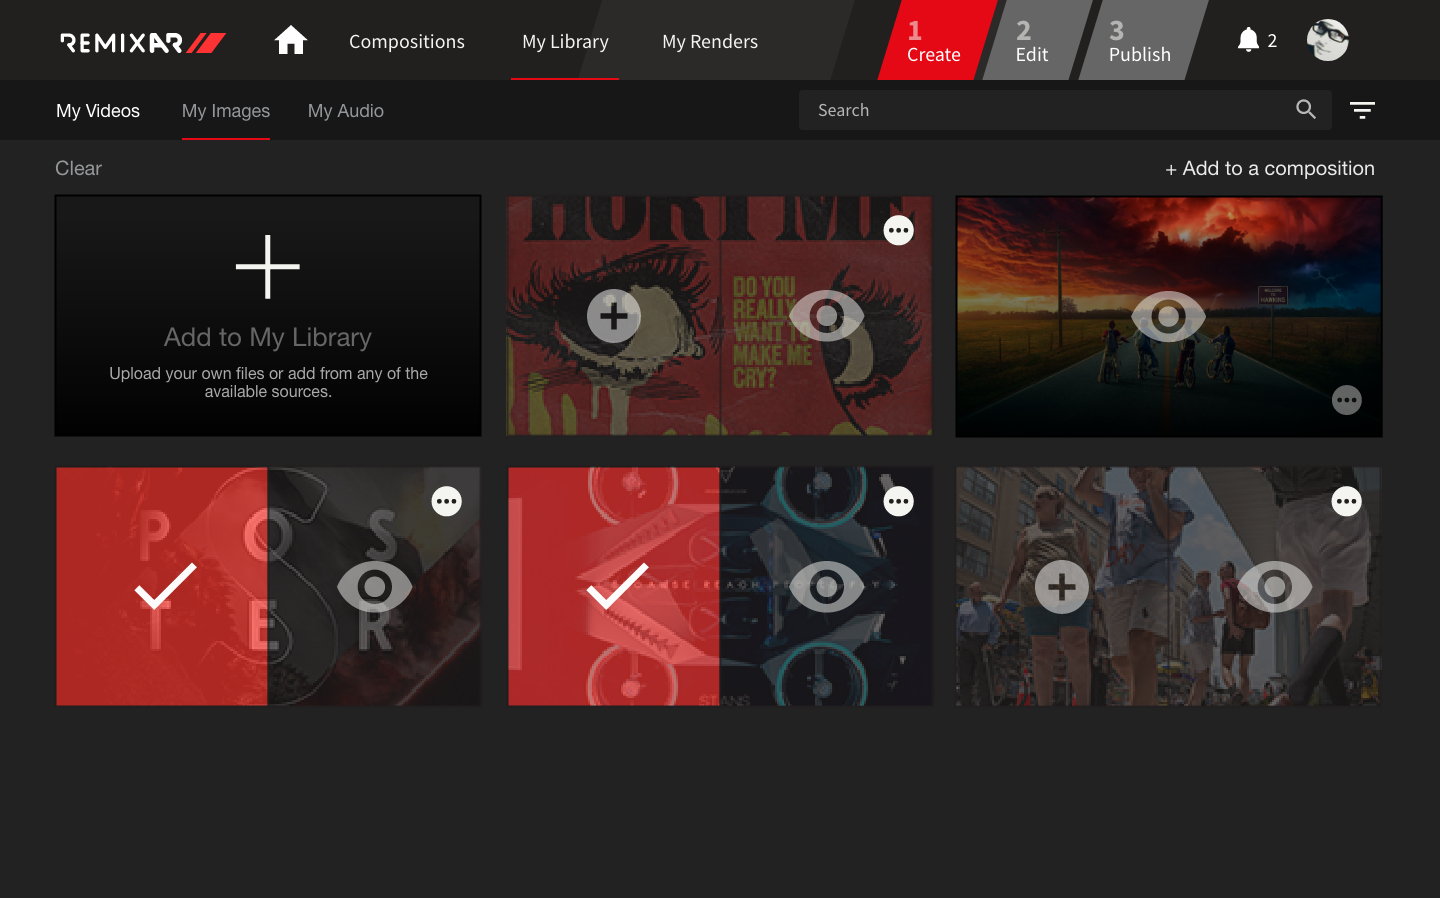Screen dimensions: 1440x899
Task: Open more options on the street crowd photo
Action: coord(1347,501)
